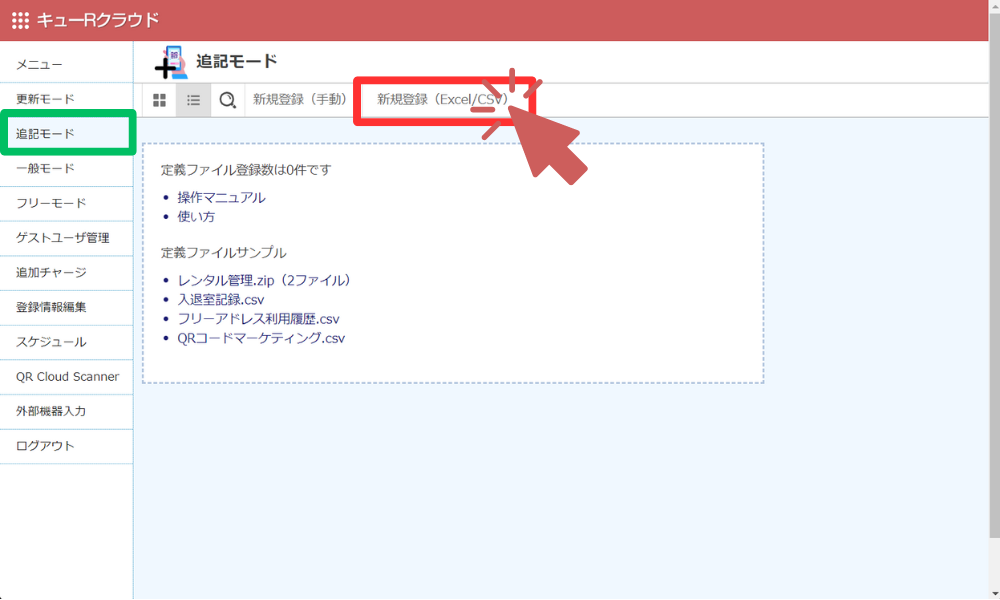Viewport: 1000px width, 600px height.
Task: Switch to tile grid view
Action: point(159,100)
